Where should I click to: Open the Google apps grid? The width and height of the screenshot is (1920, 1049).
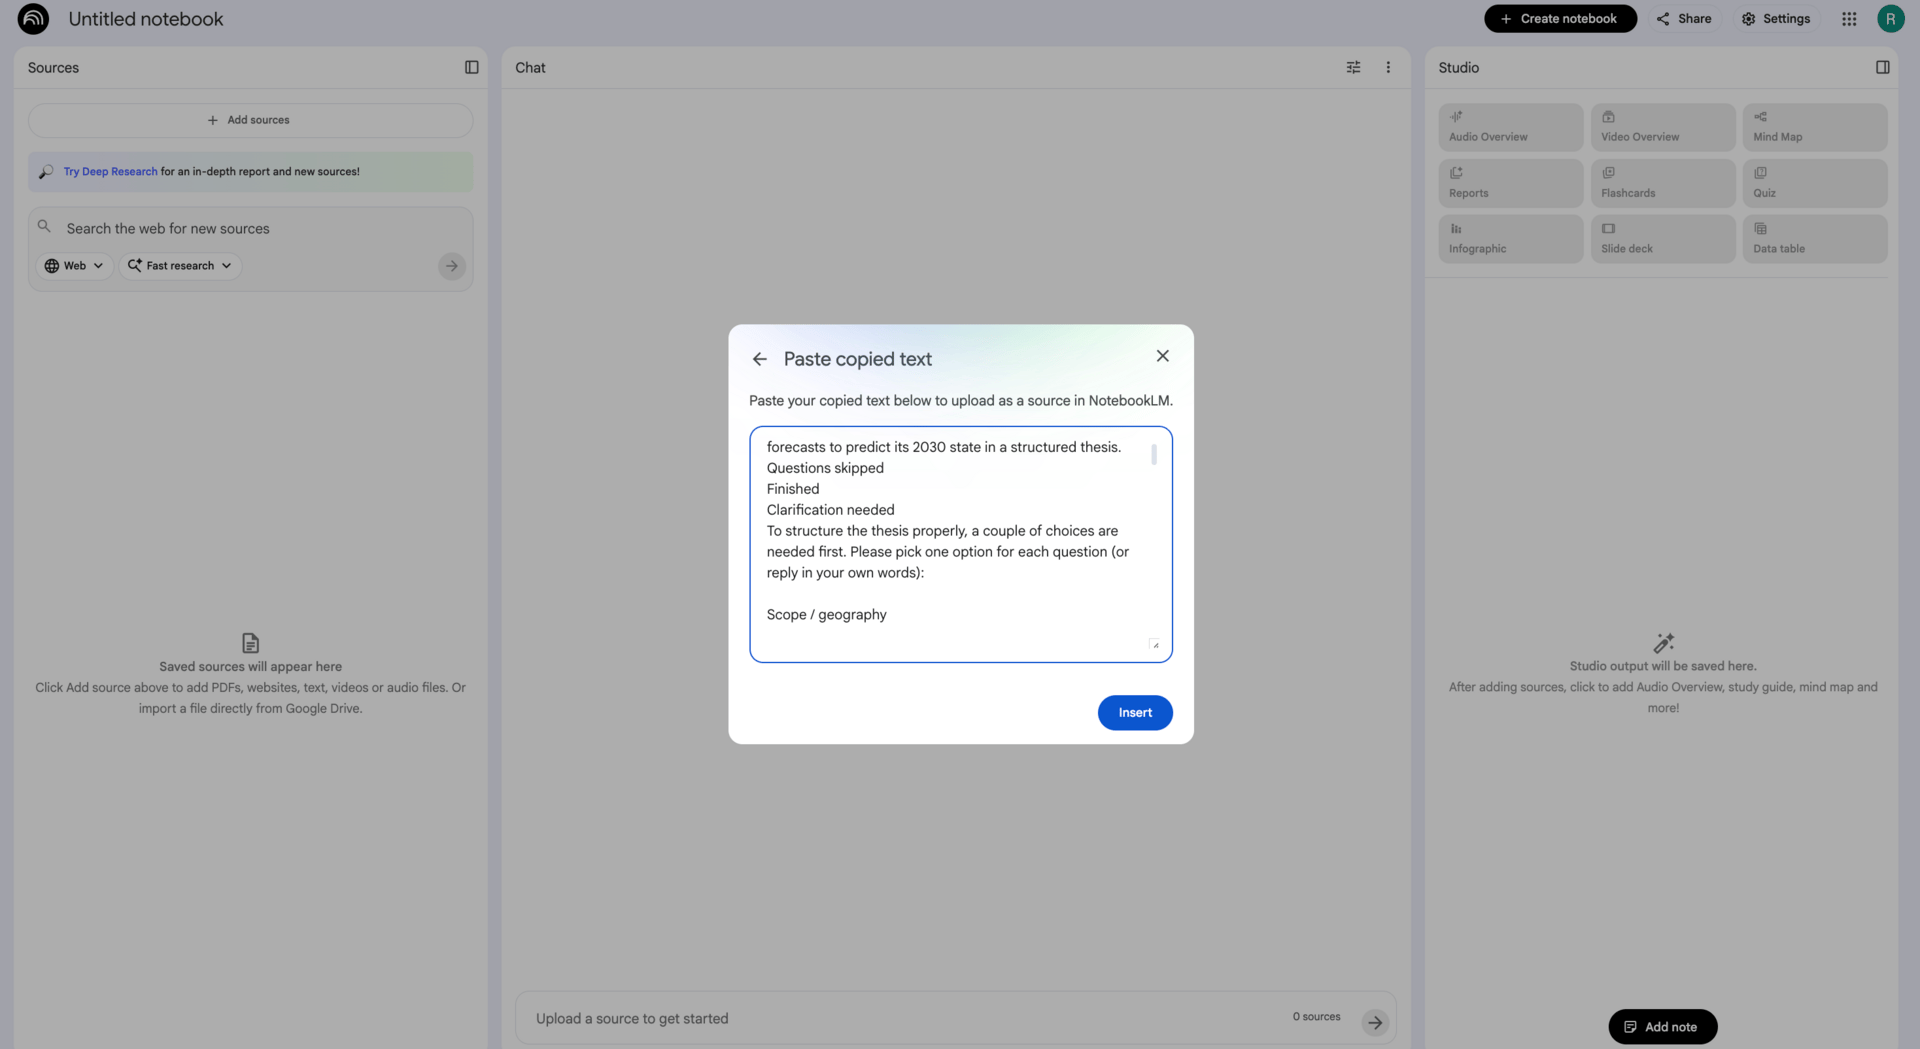(x=1848, y=18)
